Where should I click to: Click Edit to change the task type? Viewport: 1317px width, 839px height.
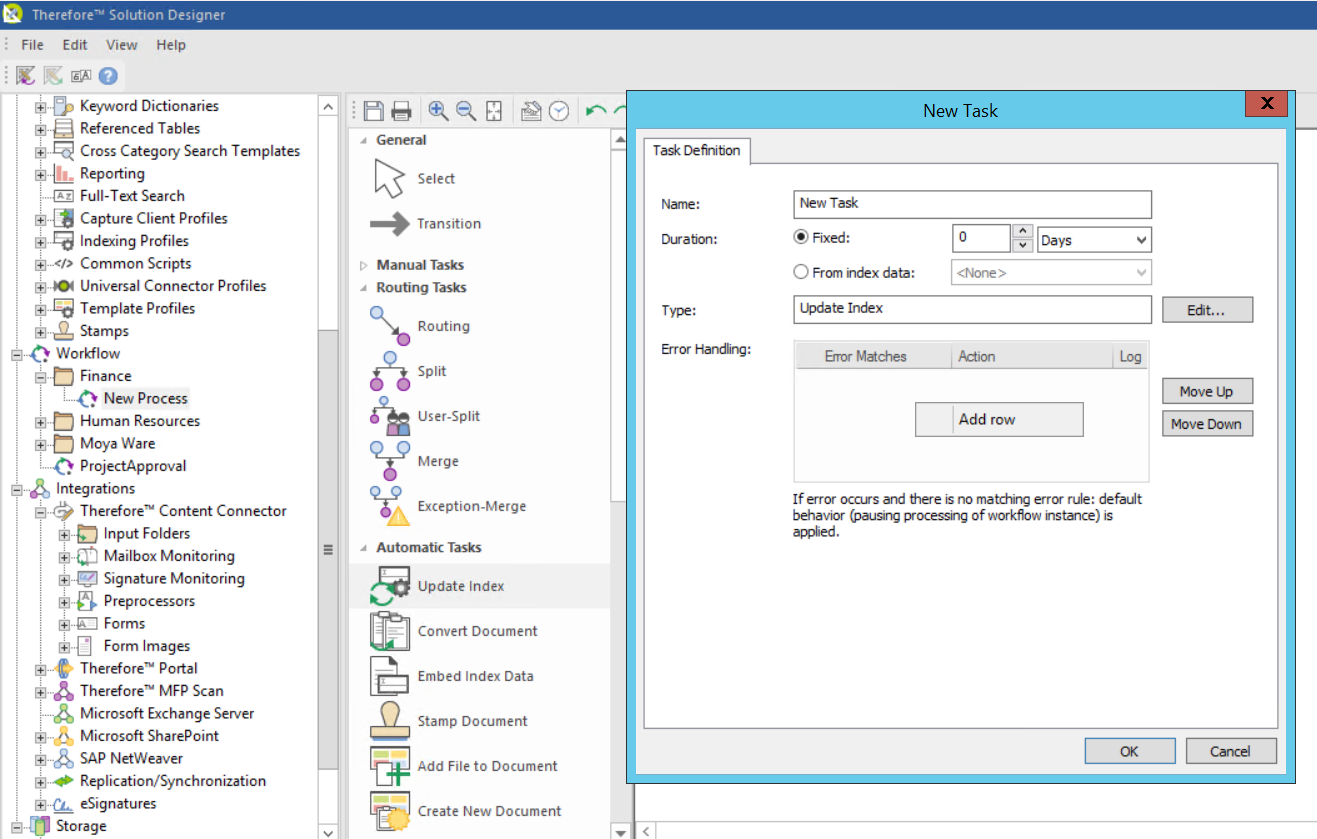point(1207,309)
